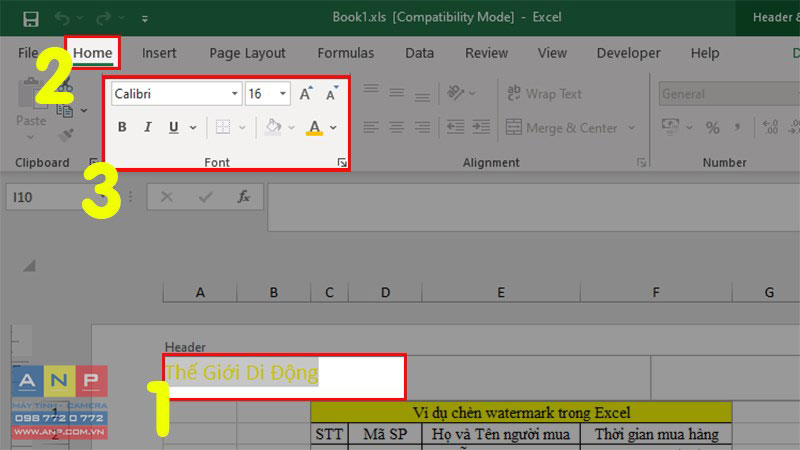
Task: Toggle Italic formatting
Action: pos(147,127)
